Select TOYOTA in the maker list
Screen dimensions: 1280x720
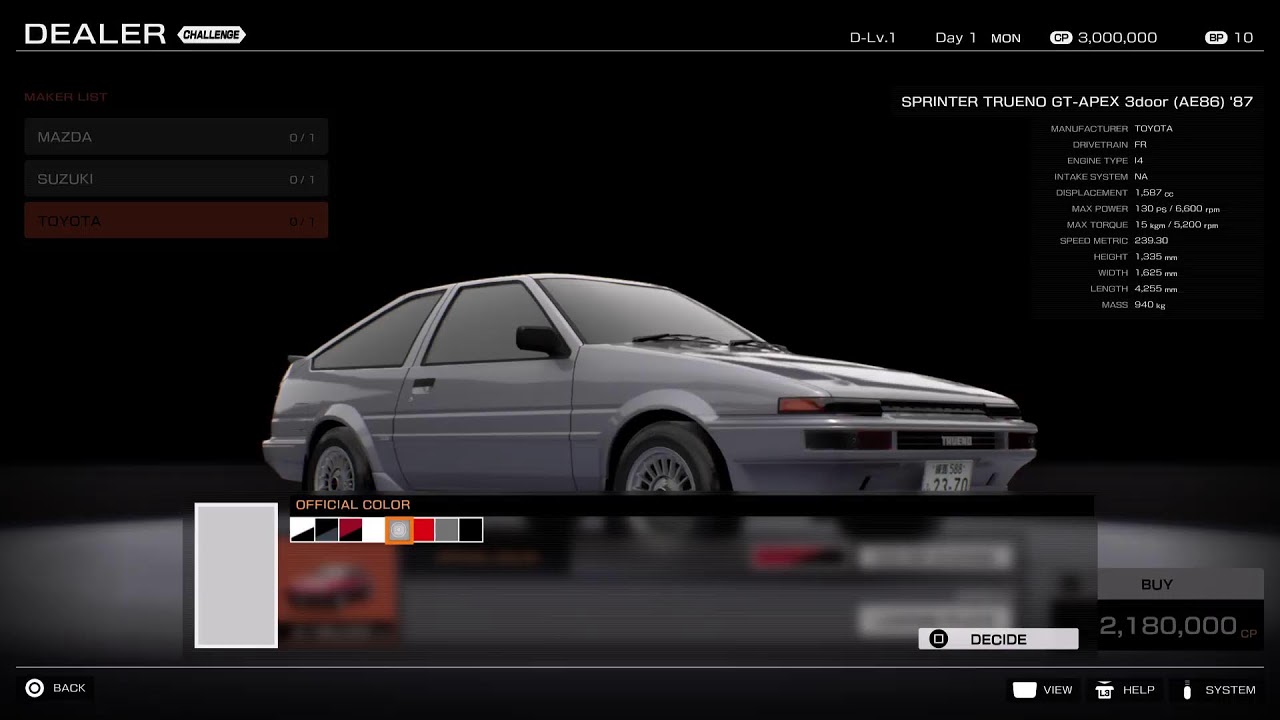pyautogui.click(x=176, y=221)
